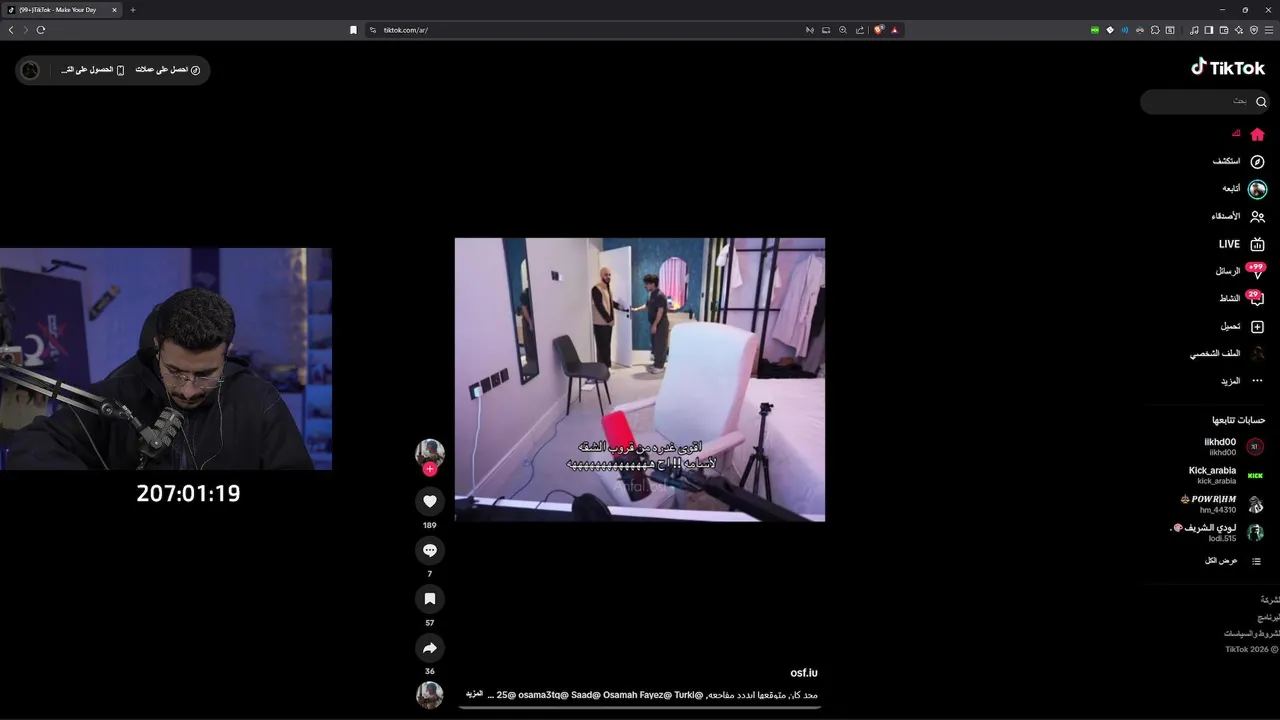
Task: Open the Brave Wallet icon
Action: (x=1224, y=30)
